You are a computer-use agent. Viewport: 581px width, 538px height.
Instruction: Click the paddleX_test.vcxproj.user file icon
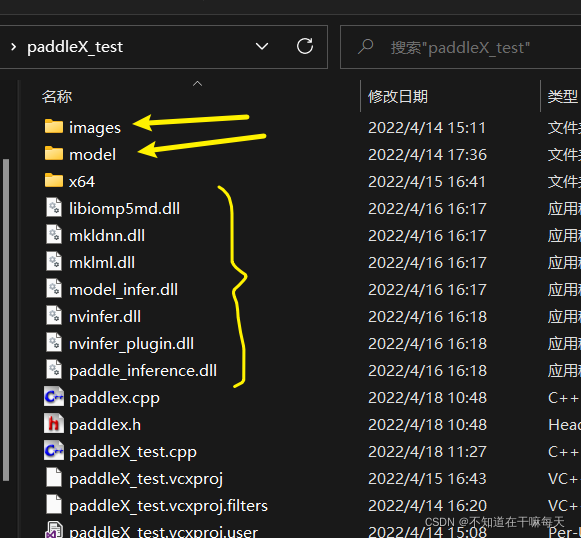pos(54,530)
